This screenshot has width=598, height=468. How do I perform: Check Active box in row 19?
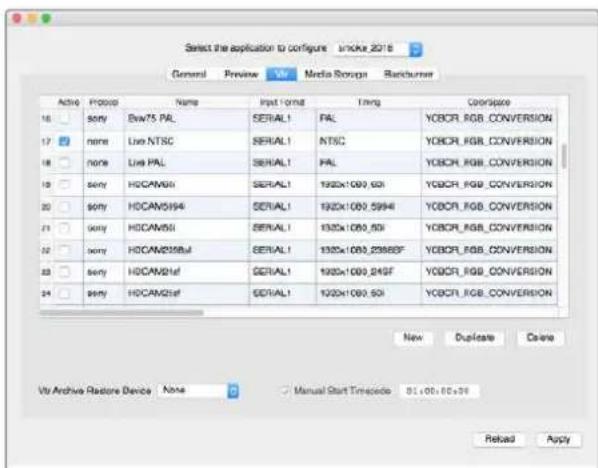point(64,185)
